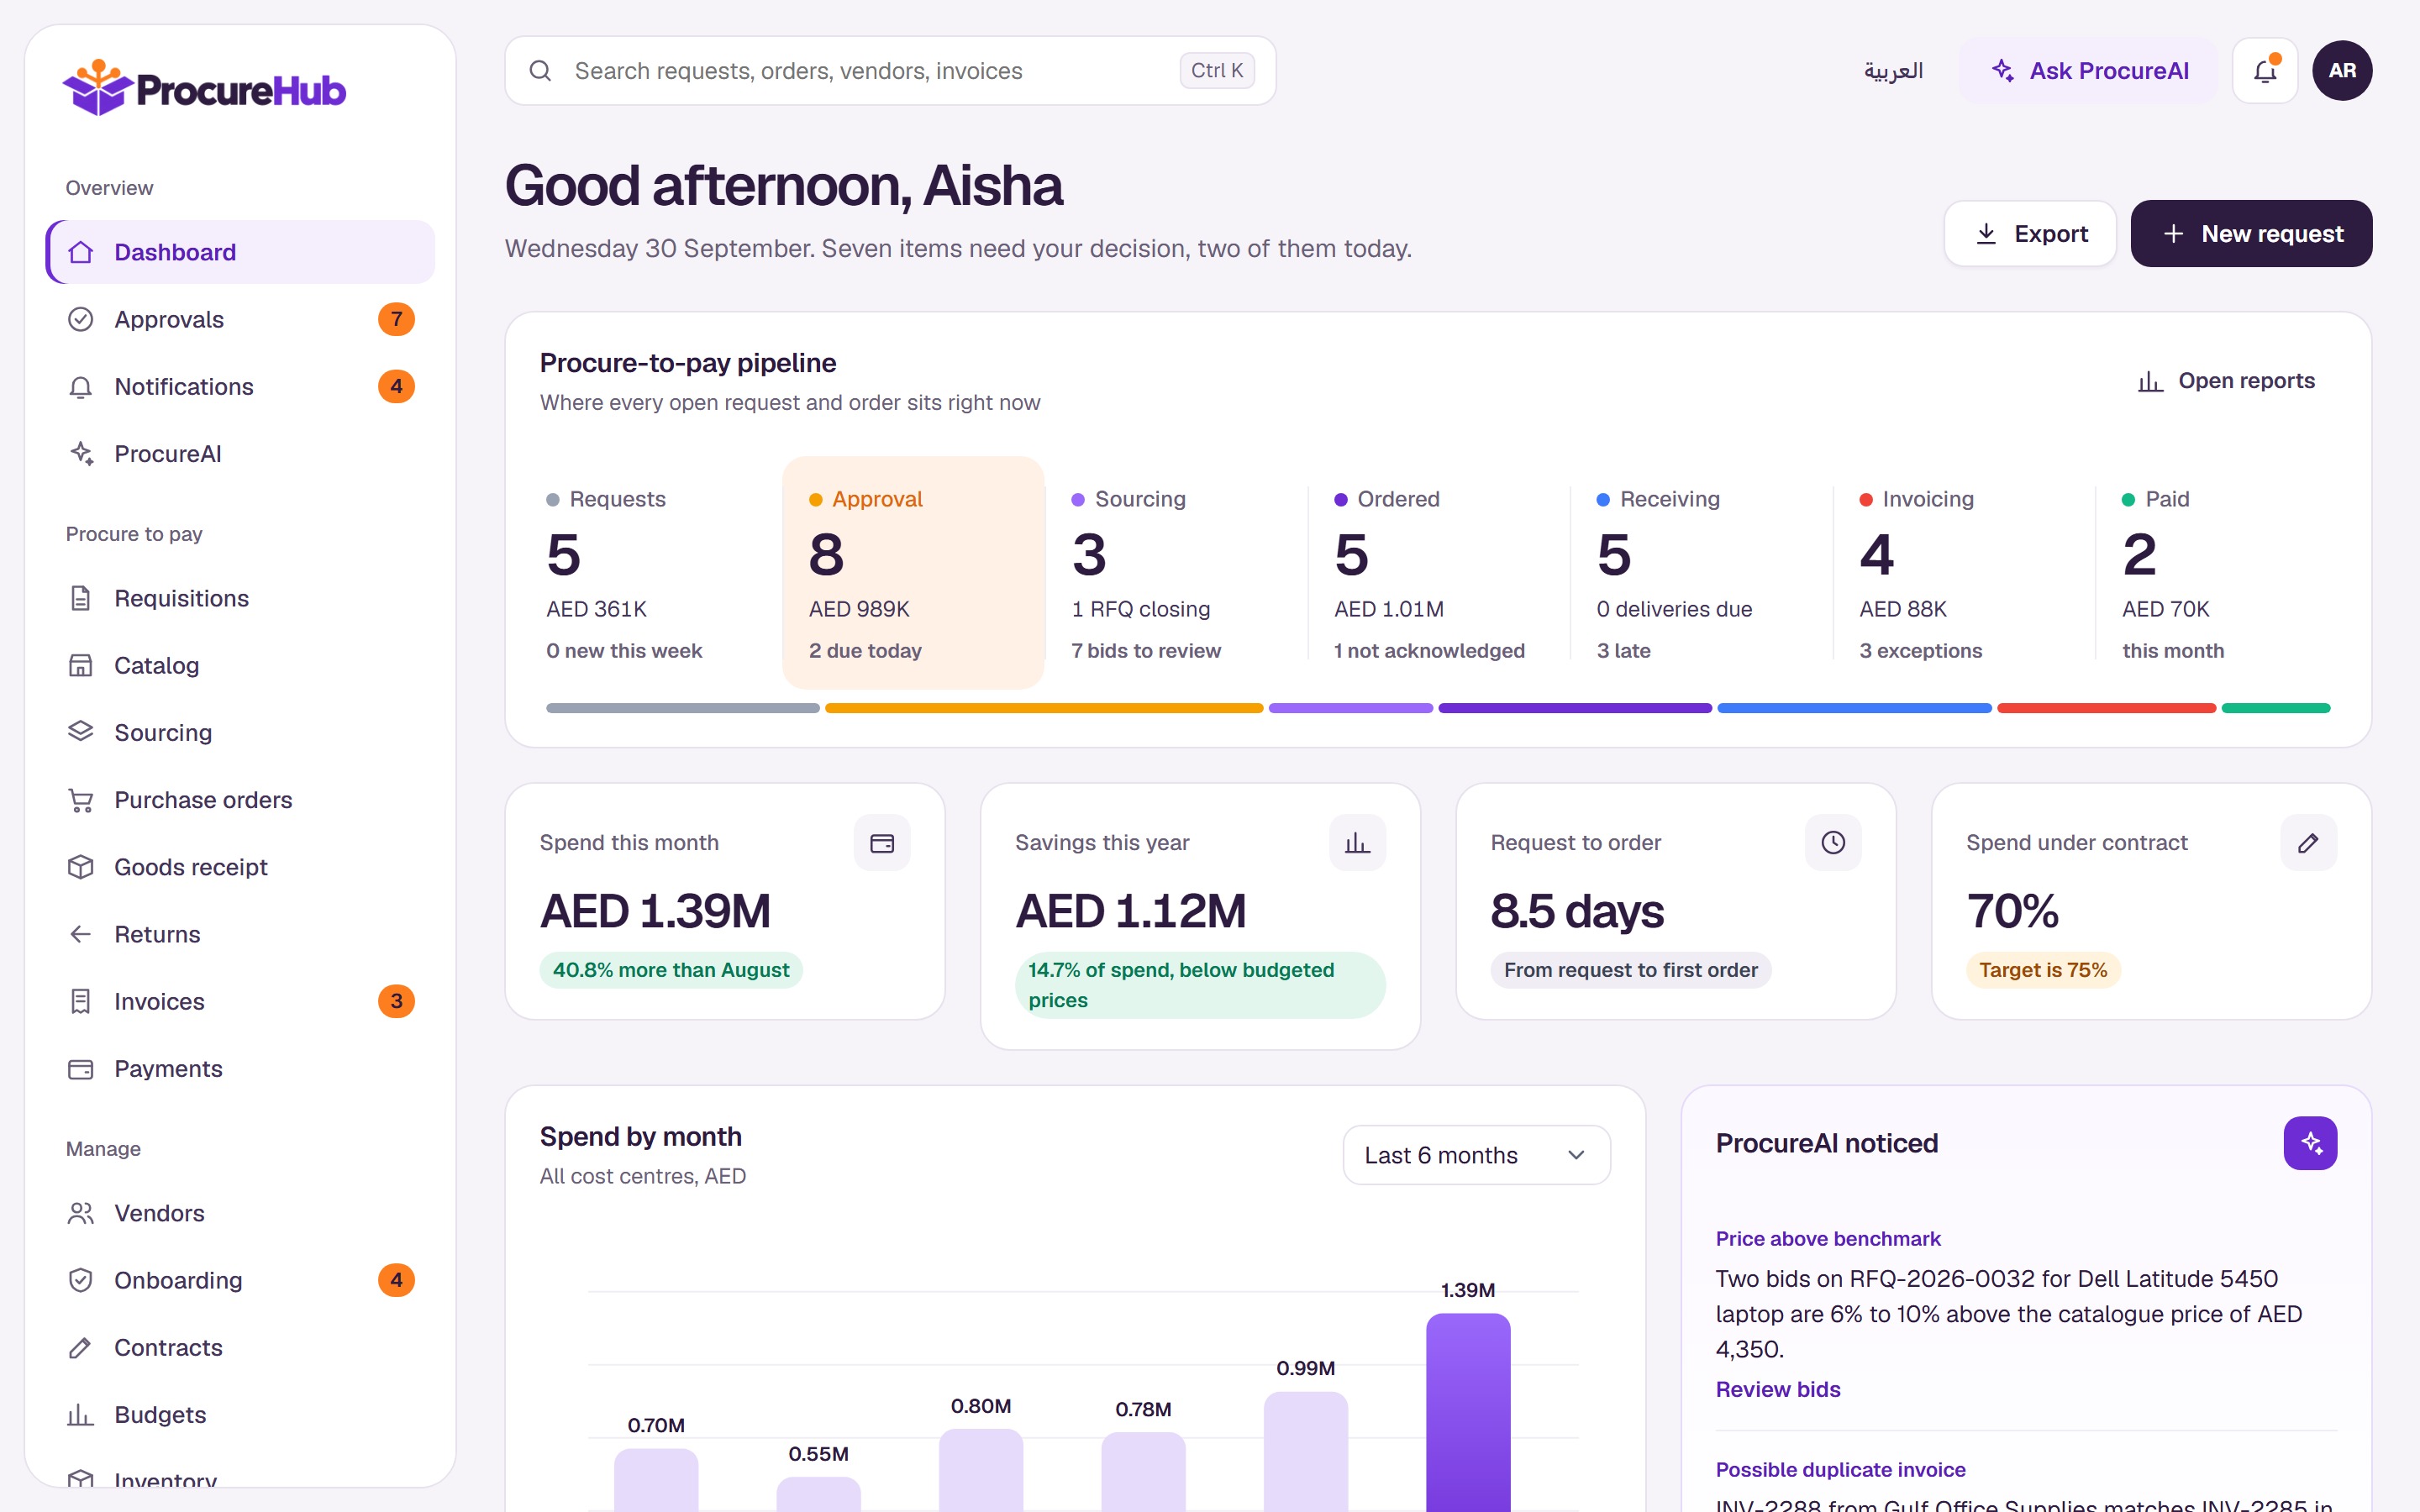The image size is (2420, 1512).
Task: Click the Spend this month card icon
Action: coord(882,843)
